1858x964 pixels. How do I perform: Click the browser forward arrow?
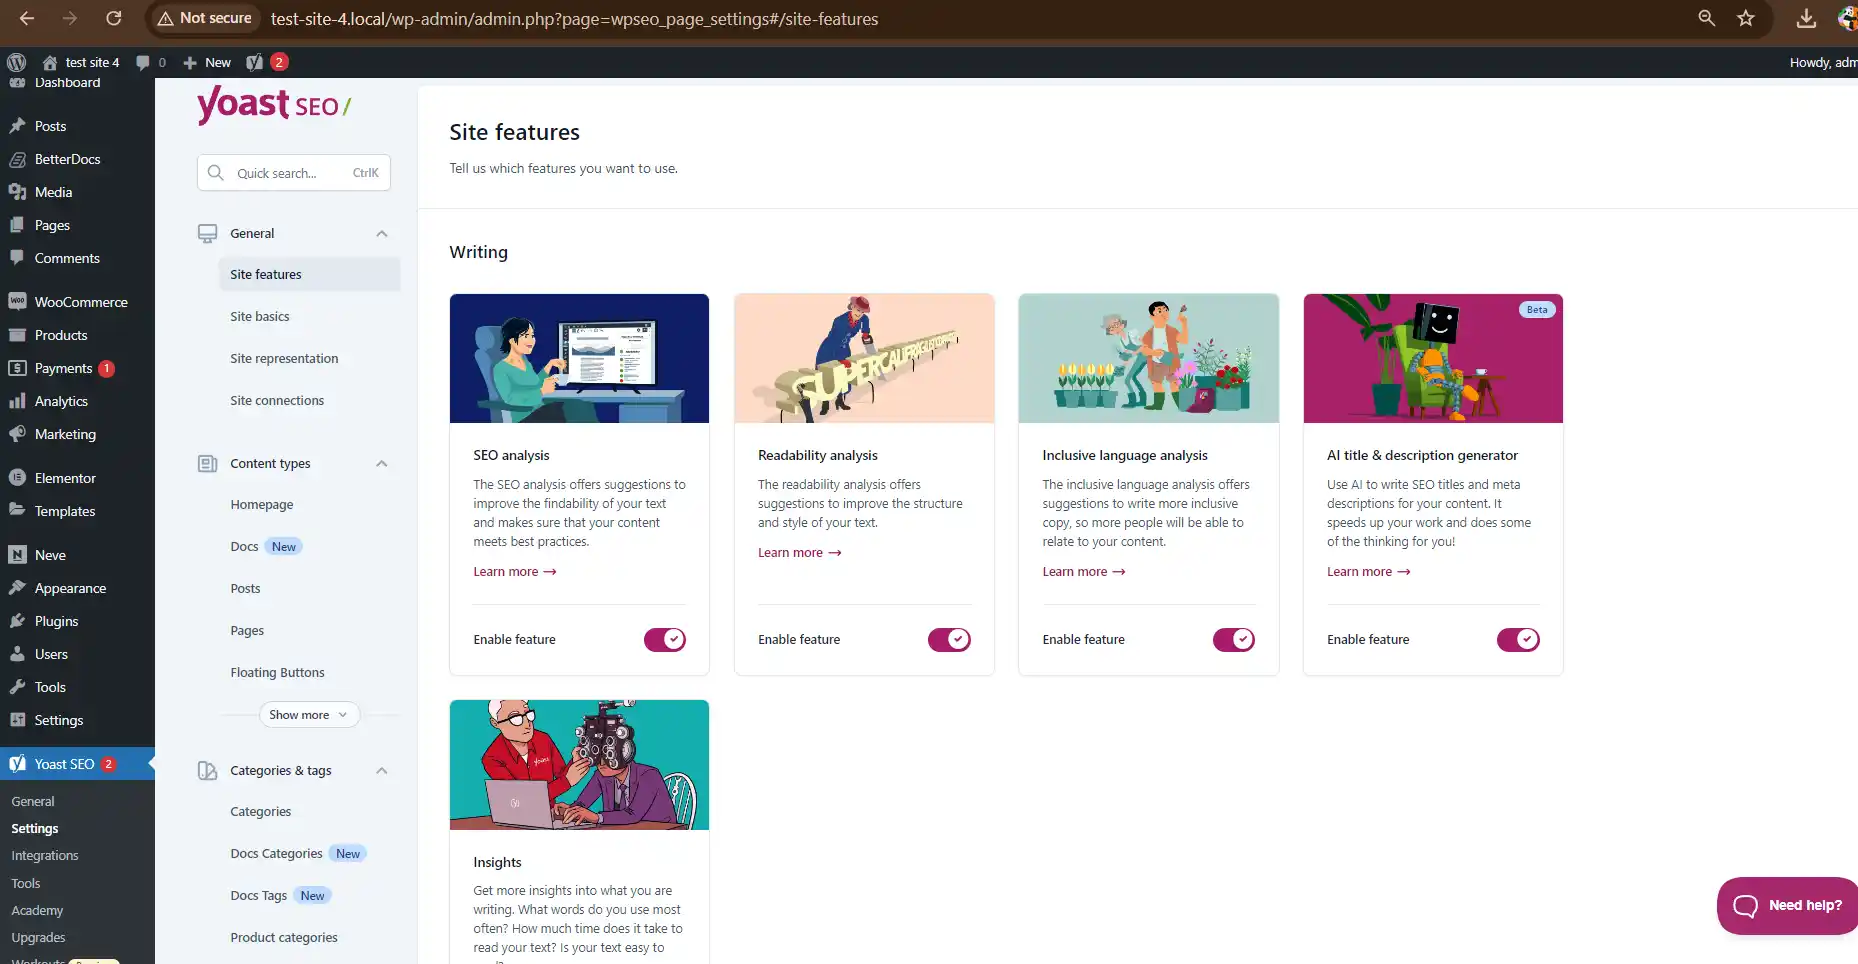tap(70, 18)
